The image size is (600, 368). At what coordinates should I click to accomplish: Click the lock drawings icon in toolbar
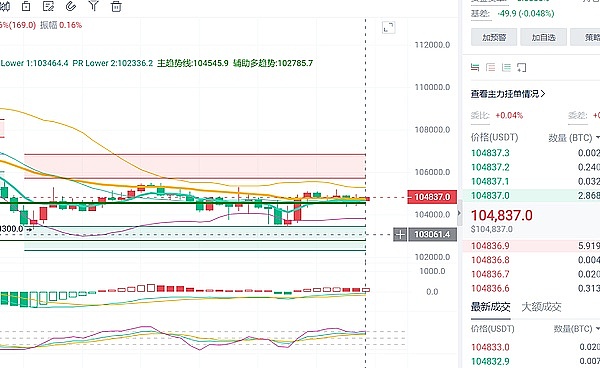[x=26, y=6]
